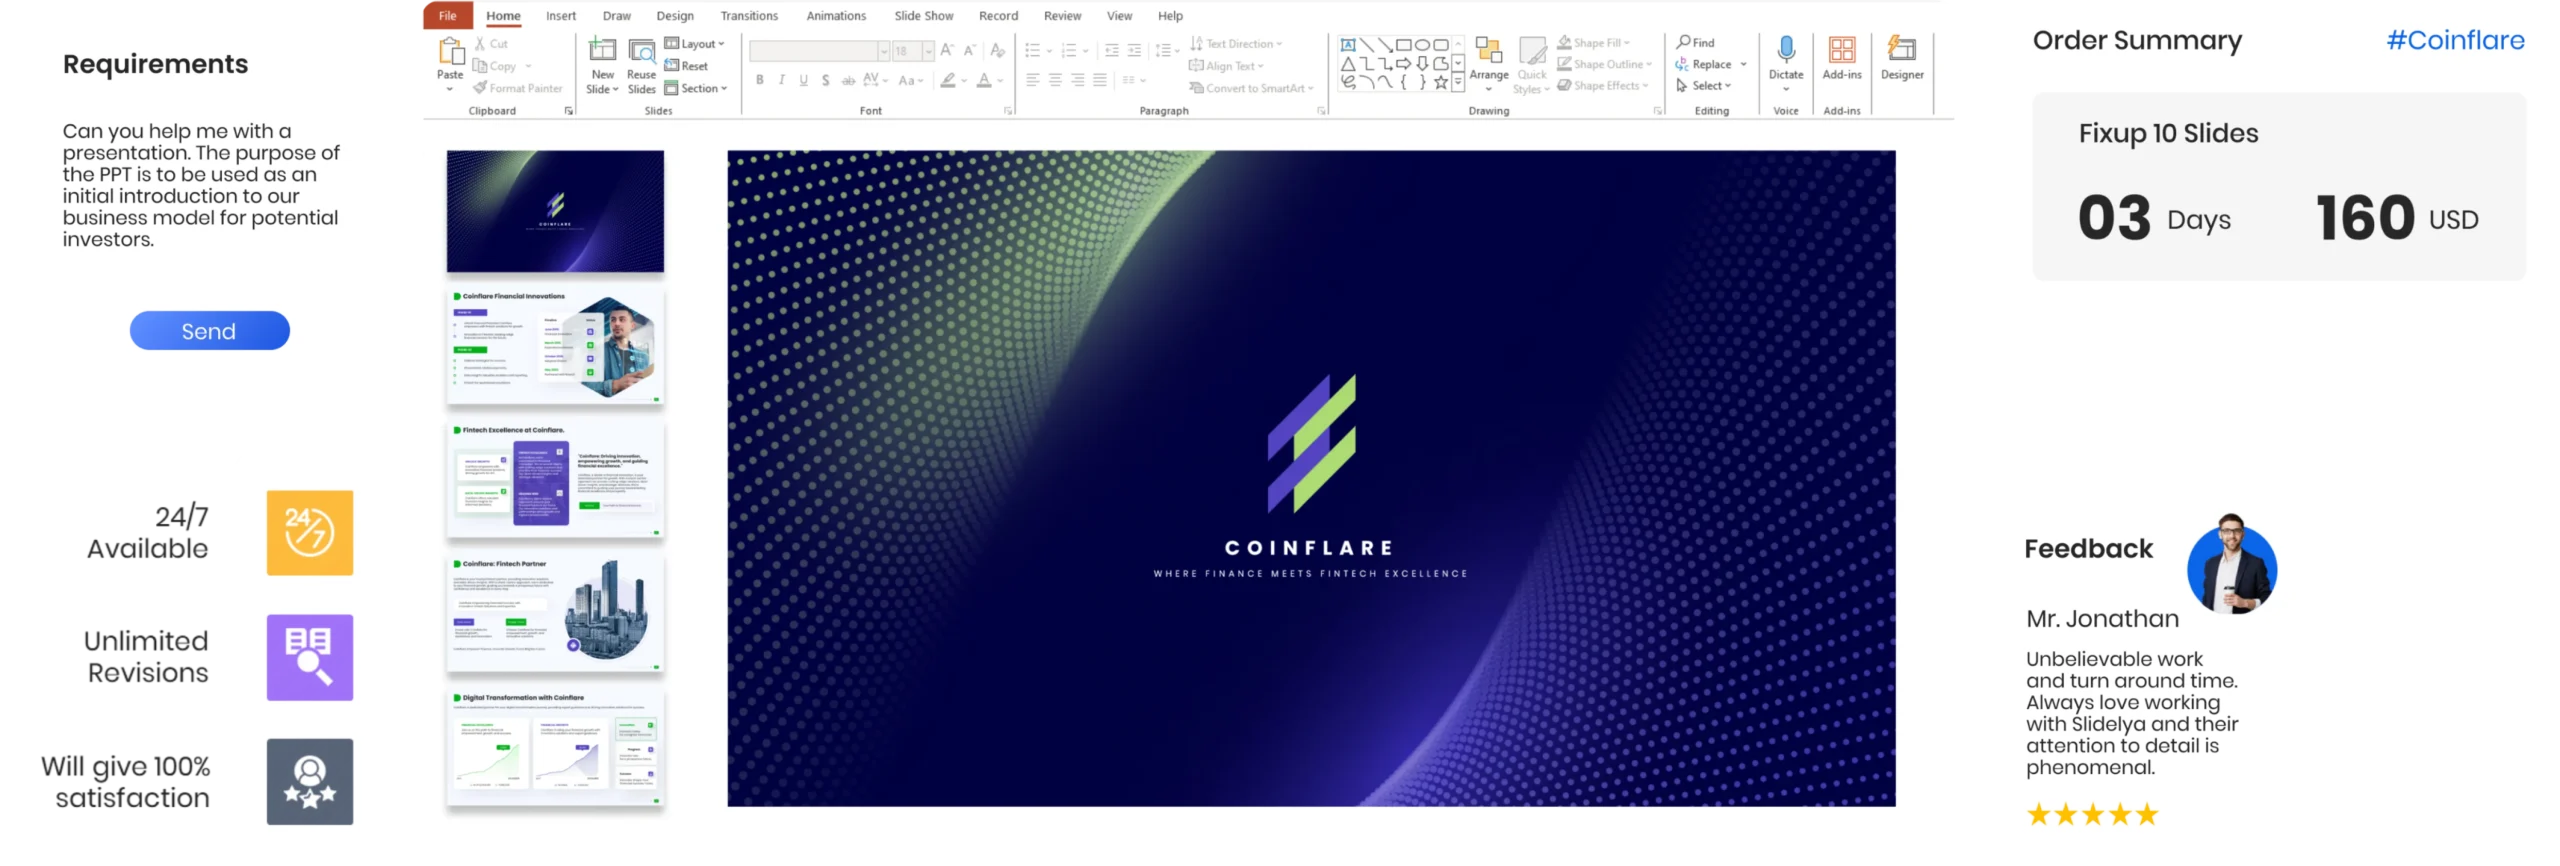Viewport: 2560px width, 866px height.
Task: Select the Digital Transformation with Coinflare thumbnail
Action: pyautogui.click(x=555, y=748)
